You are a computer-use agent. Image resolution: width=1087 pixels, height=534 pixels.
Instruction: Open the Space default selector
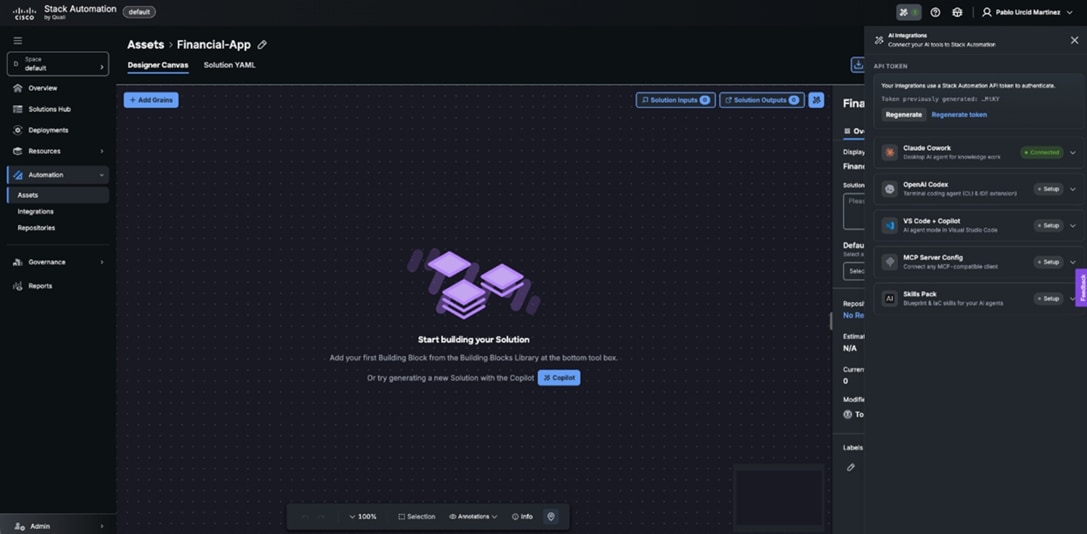point(58,64)
